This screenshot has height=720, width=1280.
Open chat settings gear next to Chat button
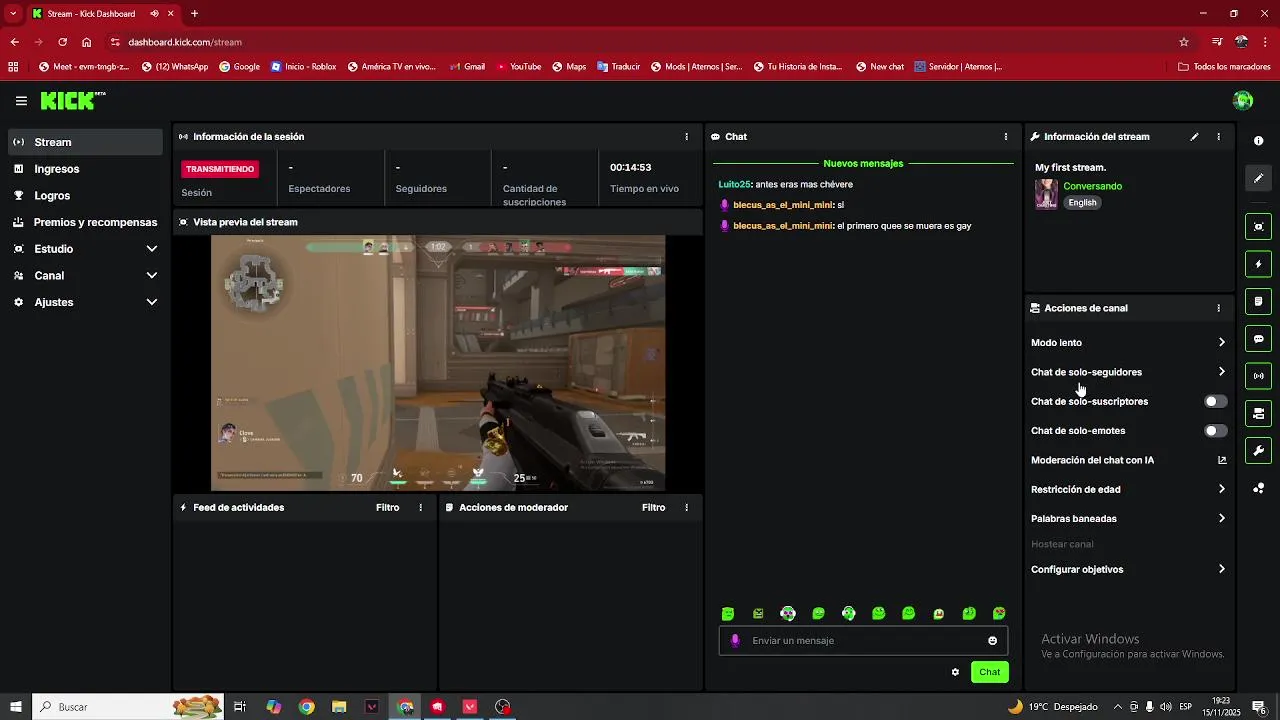pos(955,672)
